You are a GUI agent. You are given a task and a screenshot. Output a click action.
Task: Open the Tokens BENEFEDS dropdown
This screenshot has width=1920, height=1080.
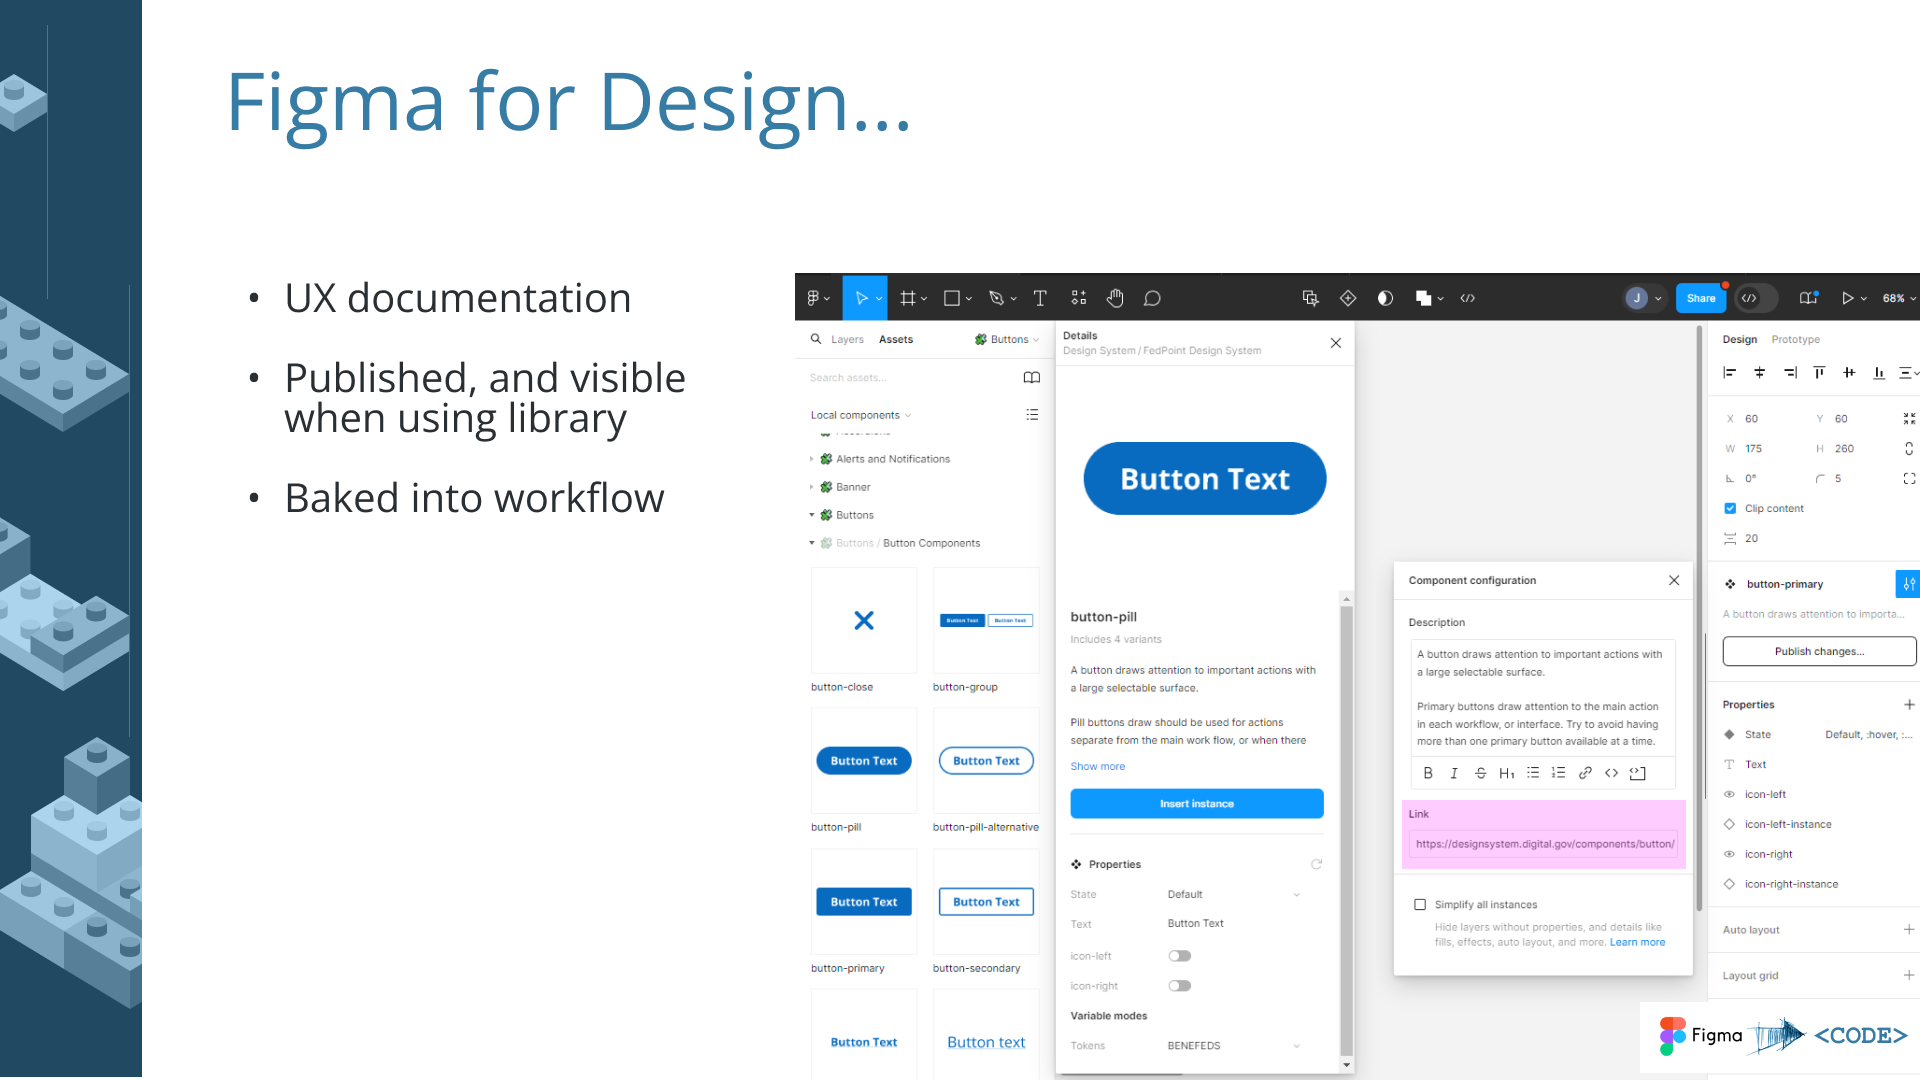click(x=1233, y=1046)
